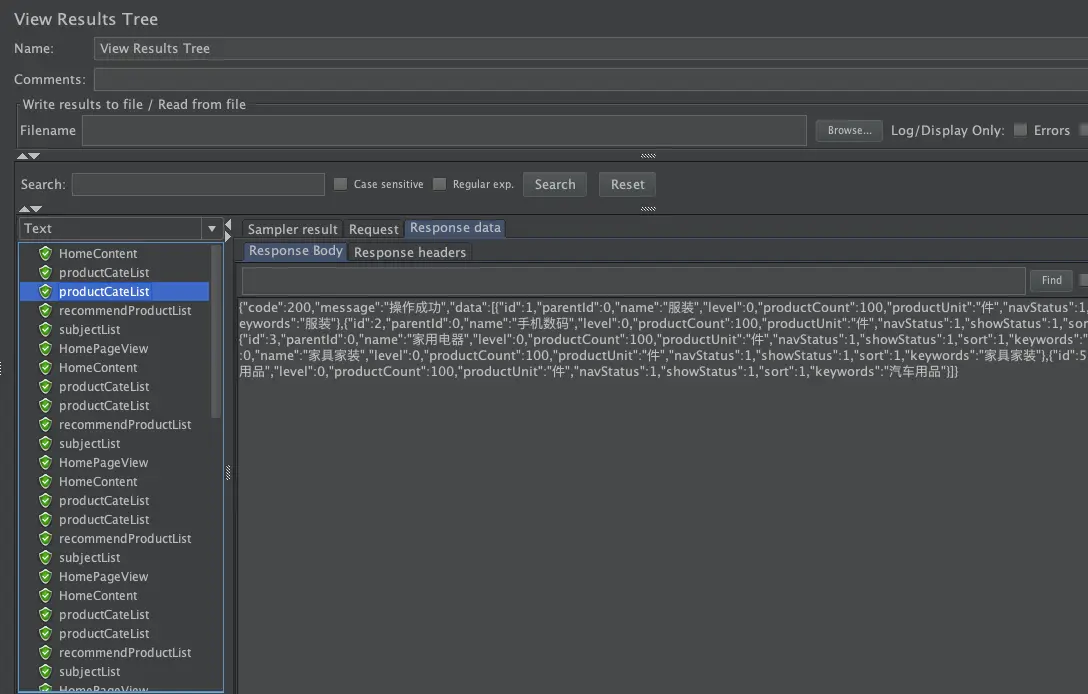The image size is (1088, 694).
Task: Select the Response Body sub-tab
Action: [296, 251]
